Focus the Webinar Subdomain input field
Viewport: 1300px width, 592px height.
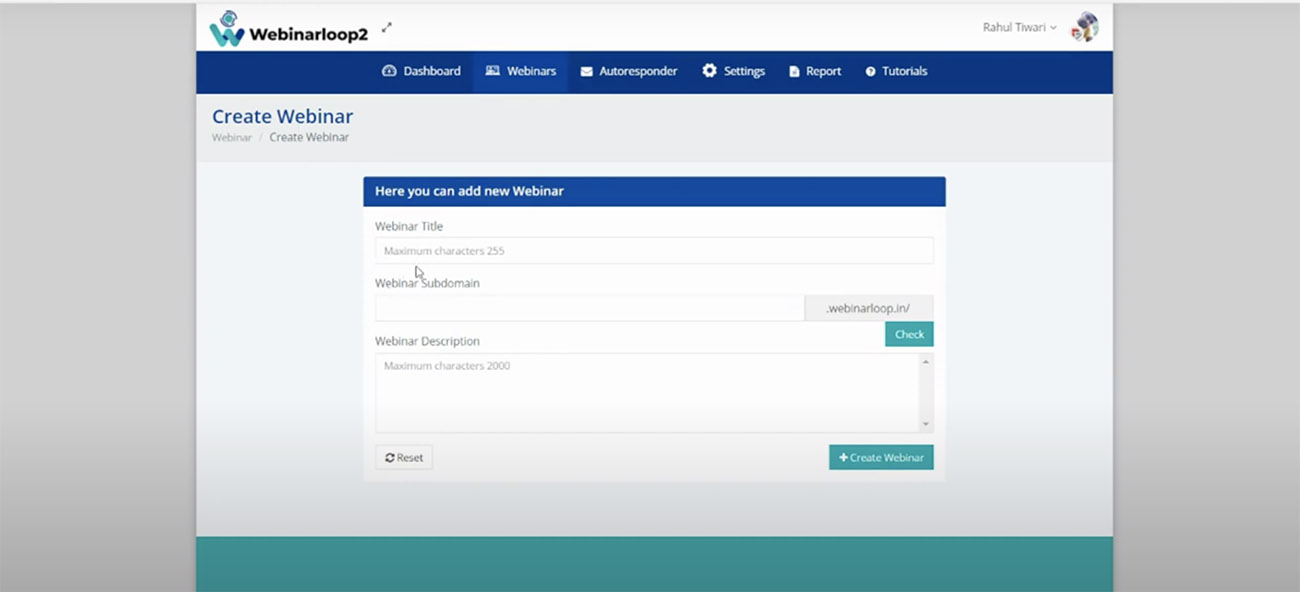(589, 308)
